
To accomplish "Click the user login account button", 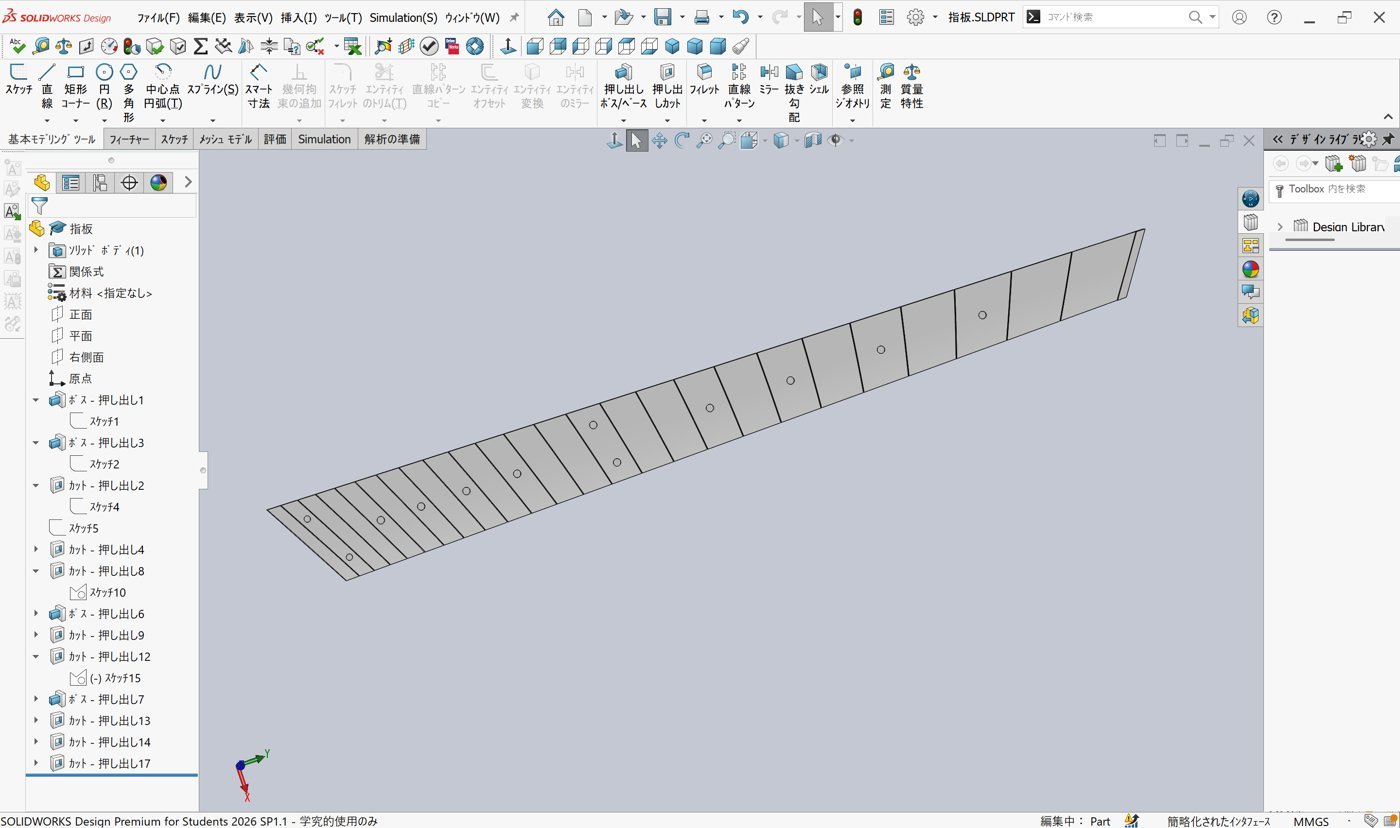I will [1240, 17].
